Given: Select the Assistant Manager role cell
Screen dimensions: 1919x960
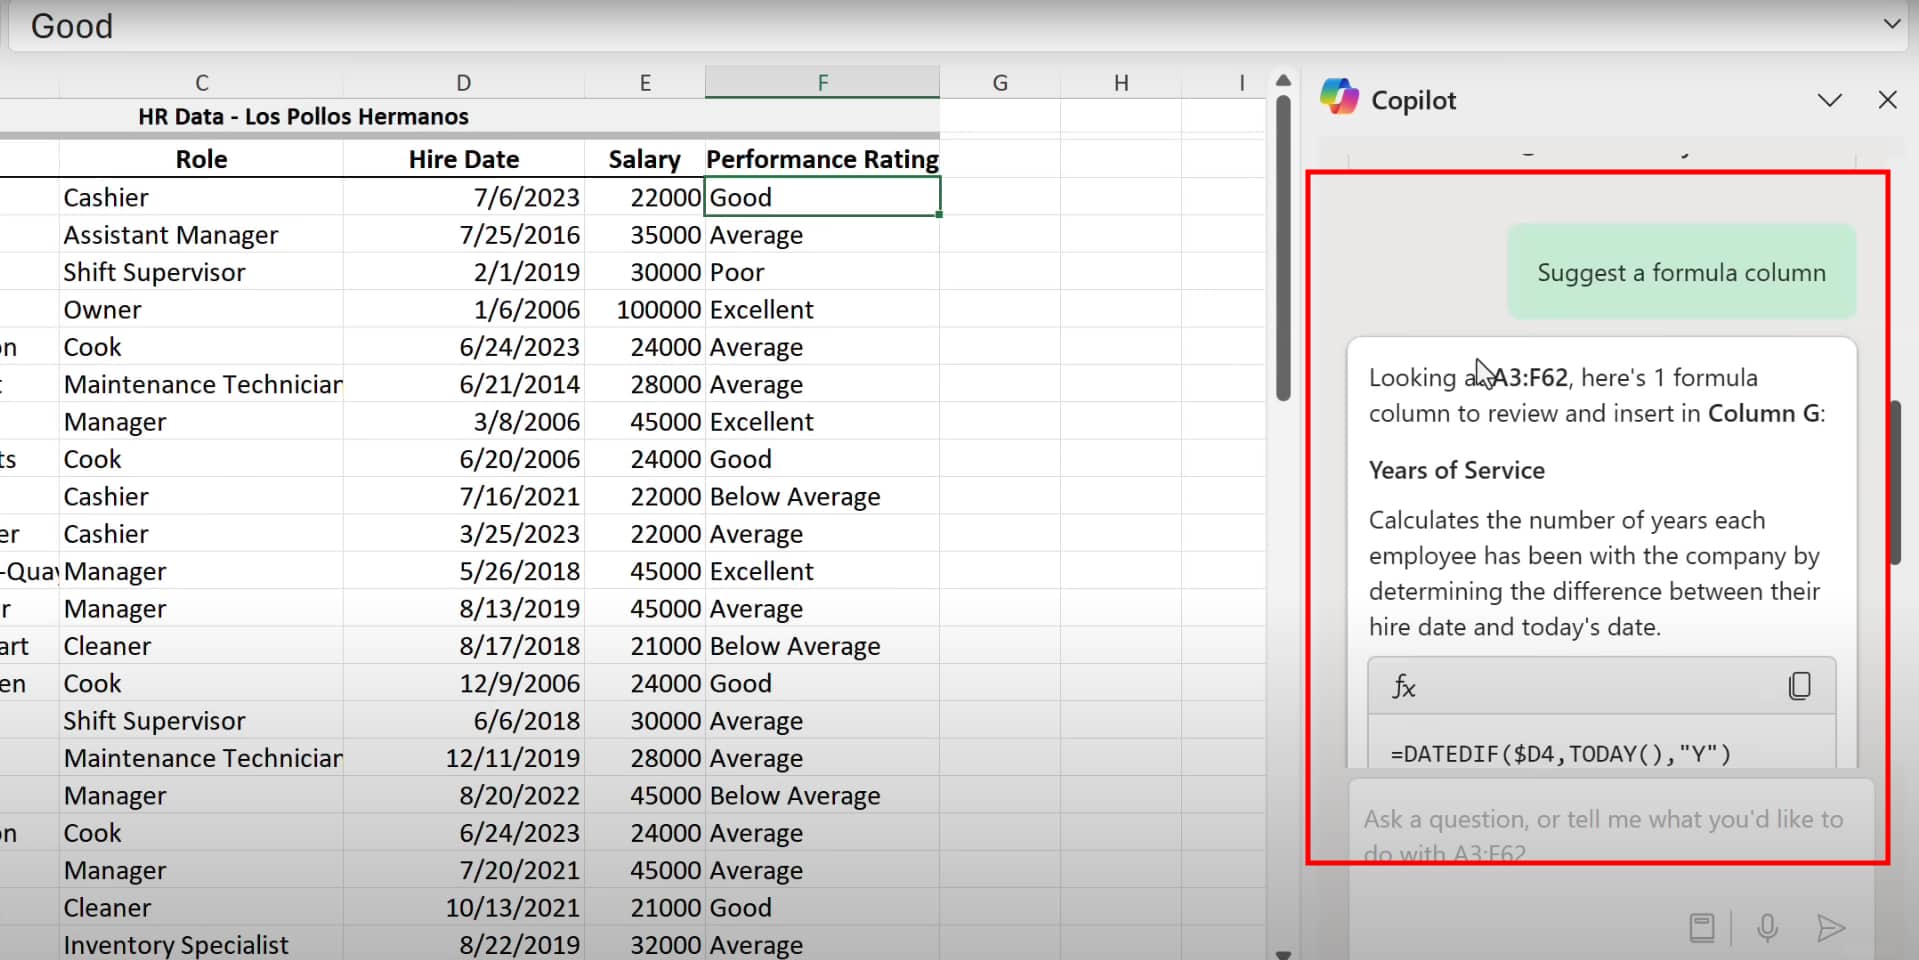Looking at the screenshot, I should 201,235.
